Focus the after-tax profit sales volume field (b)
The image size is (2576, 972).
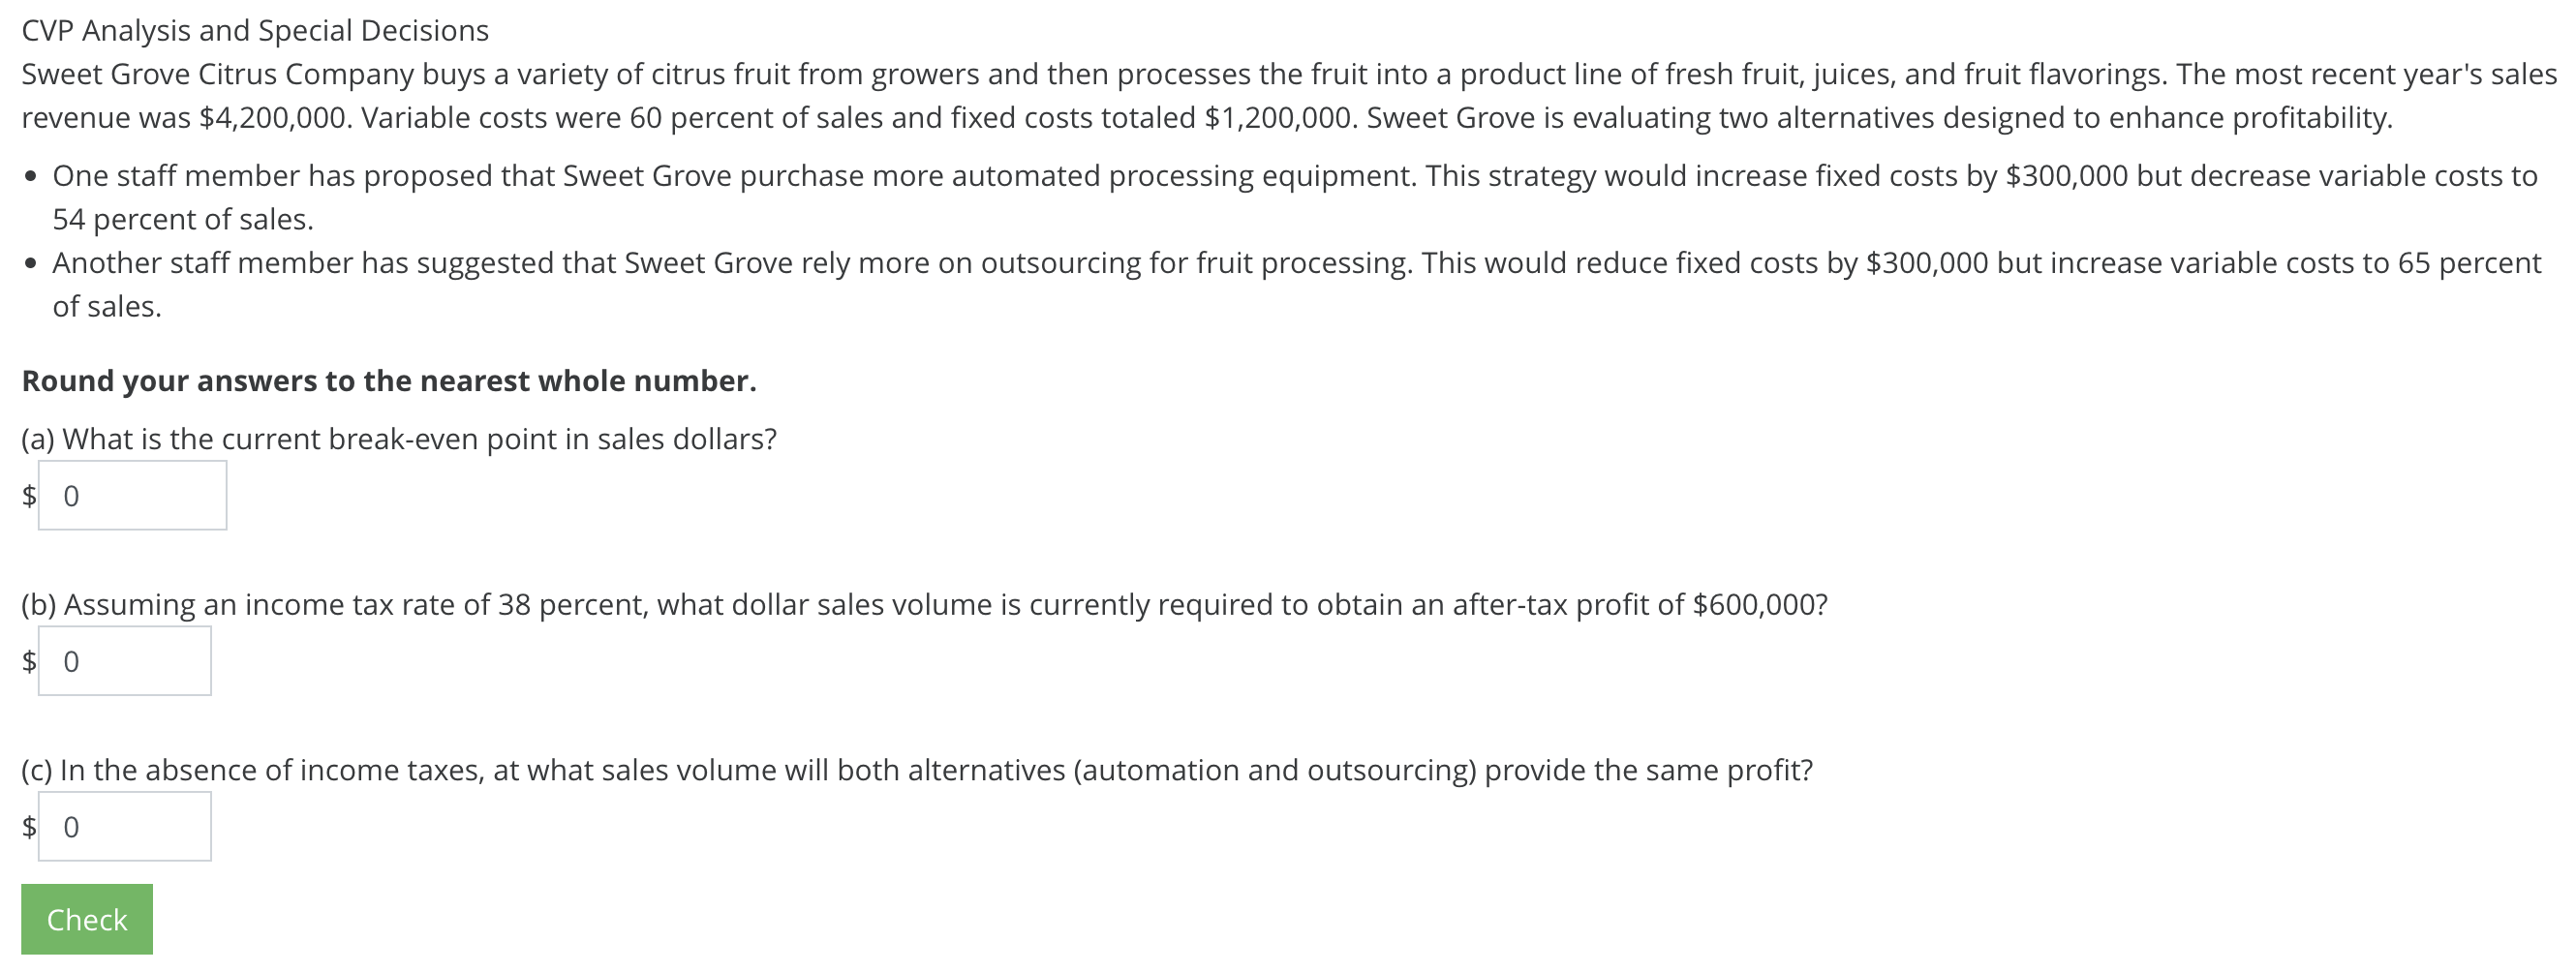click(x=125, y=661)
